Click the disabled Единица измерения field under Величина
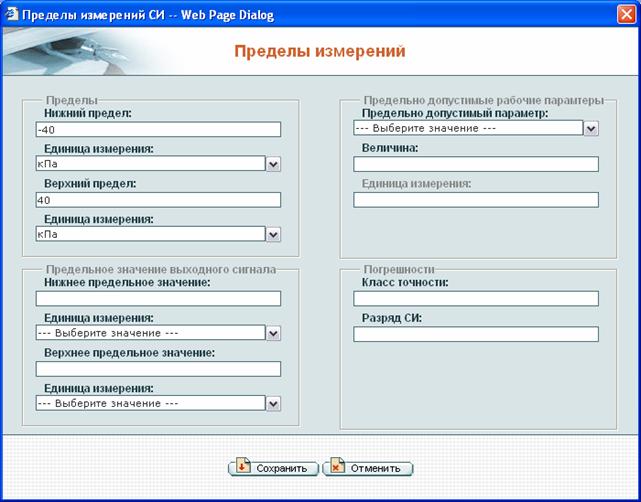This screenshot has height=502, width=641. (476, 200)
